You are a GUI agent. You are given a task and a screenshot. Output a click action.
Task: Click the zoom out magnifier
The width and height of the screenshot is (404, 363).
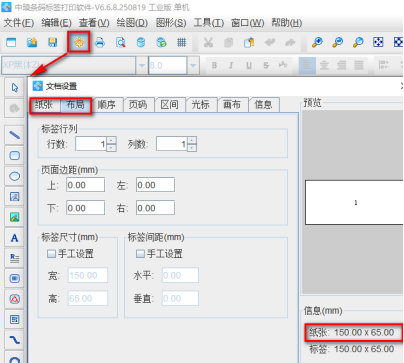click(338, 42)
